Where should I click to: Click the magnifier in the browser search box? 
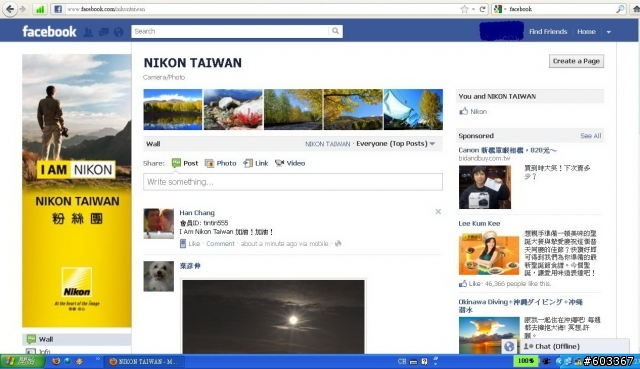(x=620, y=9)
